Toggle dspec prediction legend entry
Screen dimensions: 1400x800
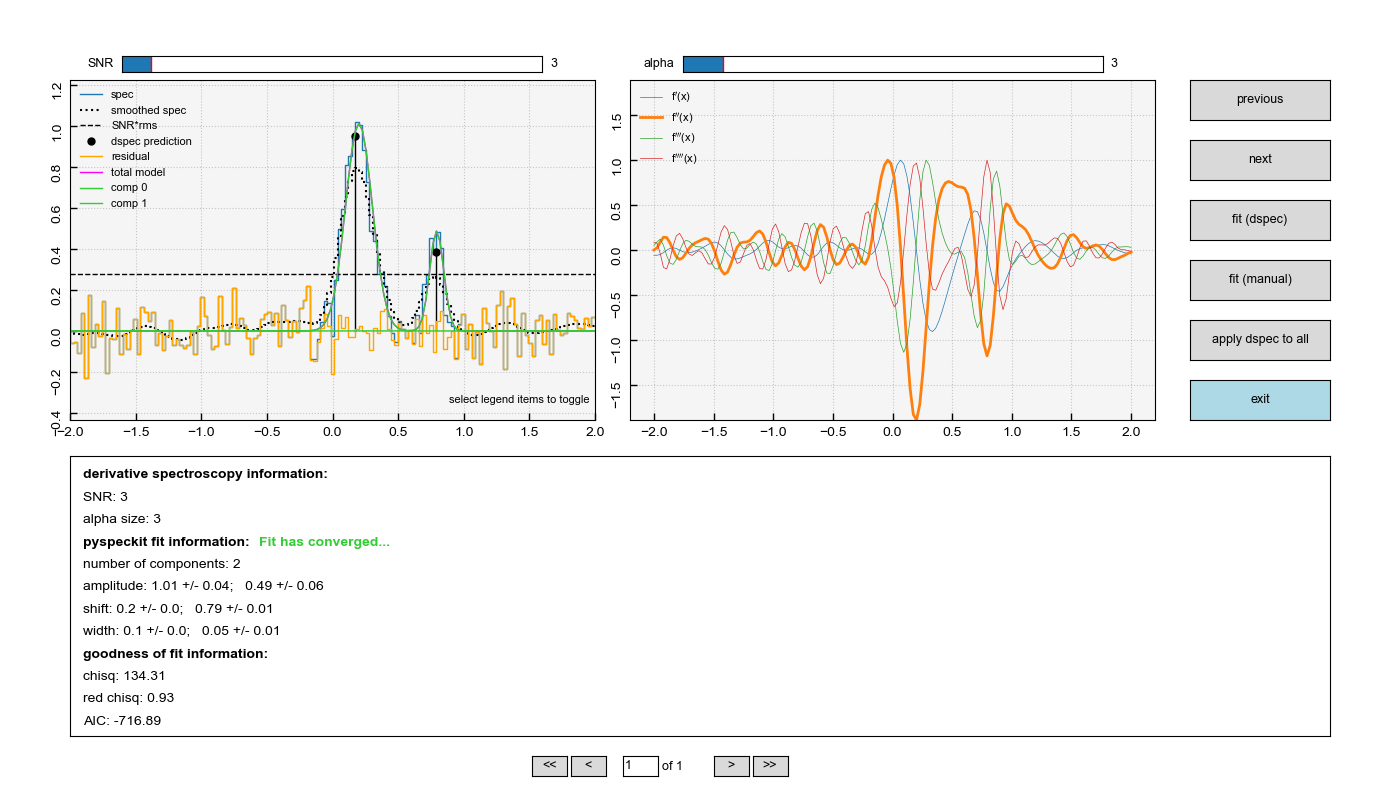coord(136,141)
